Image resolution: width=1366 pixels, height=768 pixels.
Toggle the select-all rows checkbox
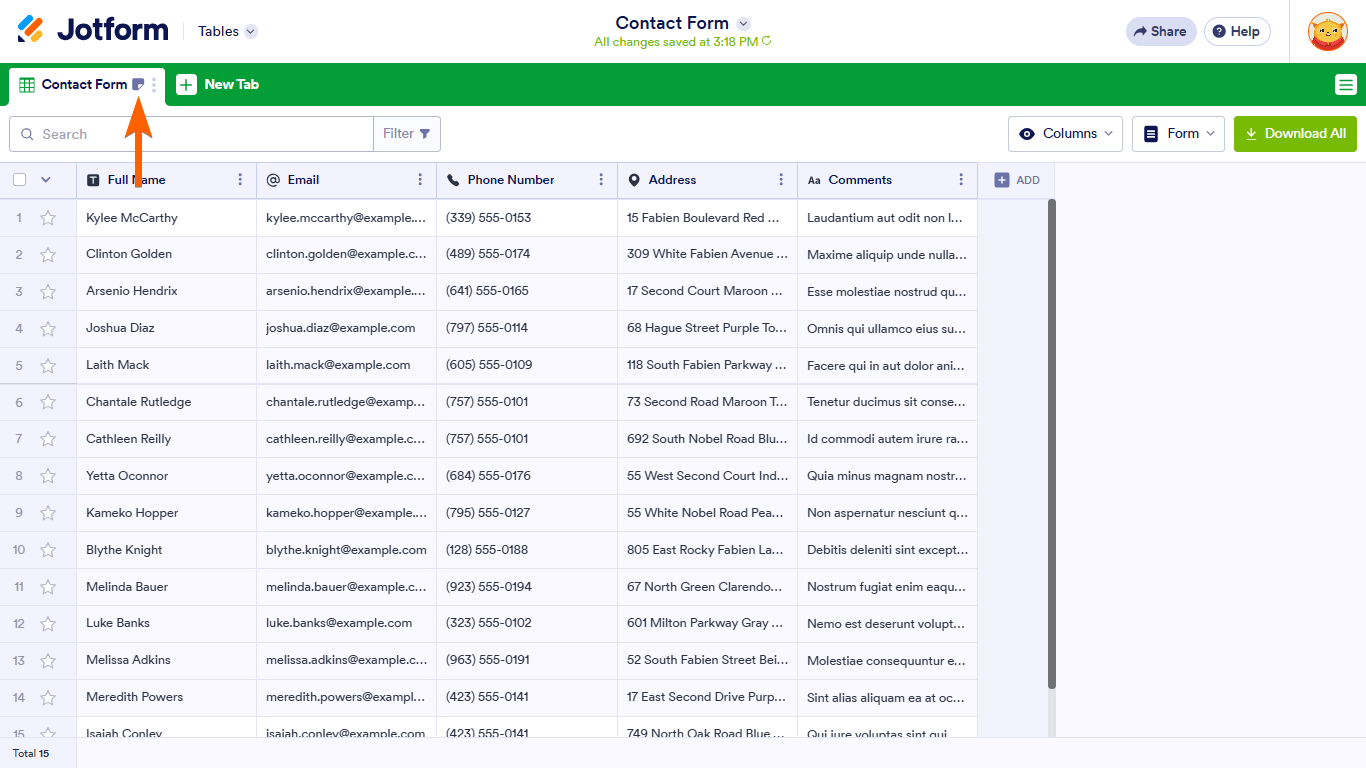click(x=20, y=180)
